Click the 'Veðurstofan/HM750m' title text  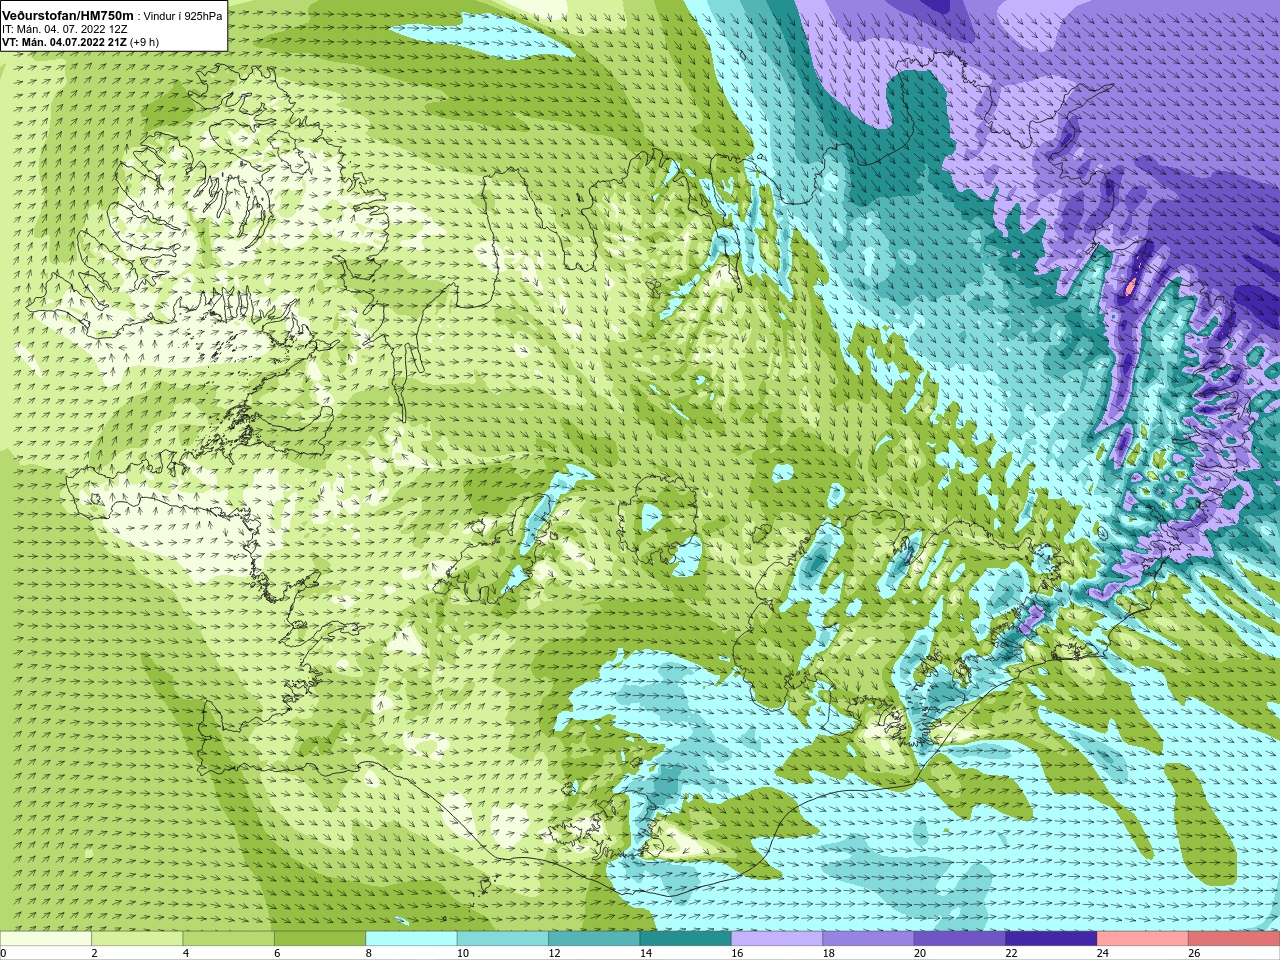pos(67,15)
